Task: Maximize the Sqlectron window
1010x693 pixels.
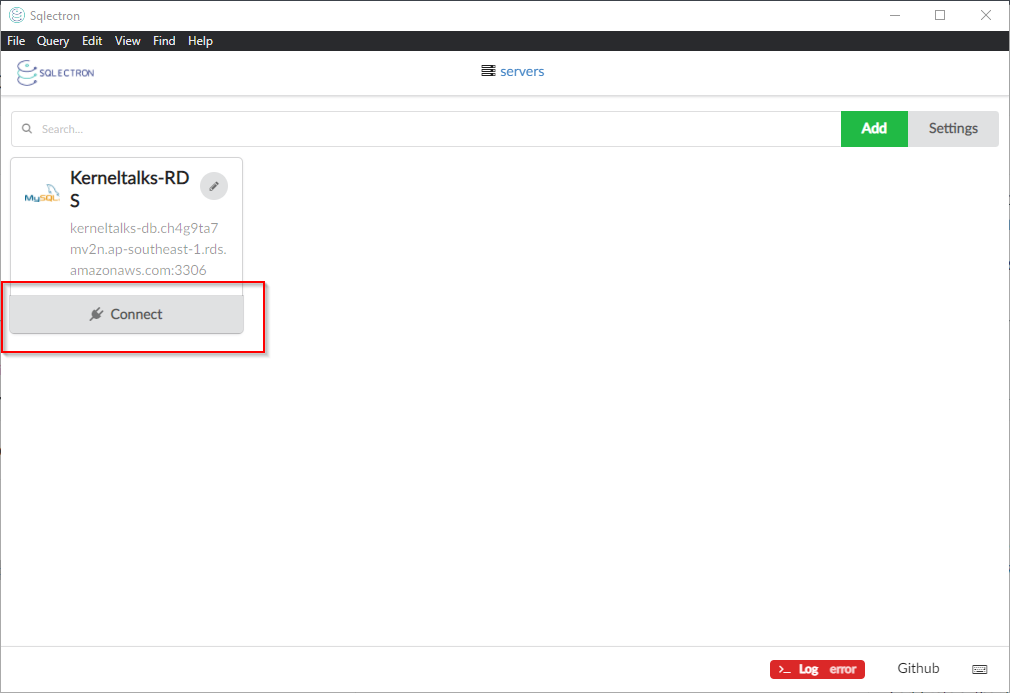Action: [x=940, y=15]
